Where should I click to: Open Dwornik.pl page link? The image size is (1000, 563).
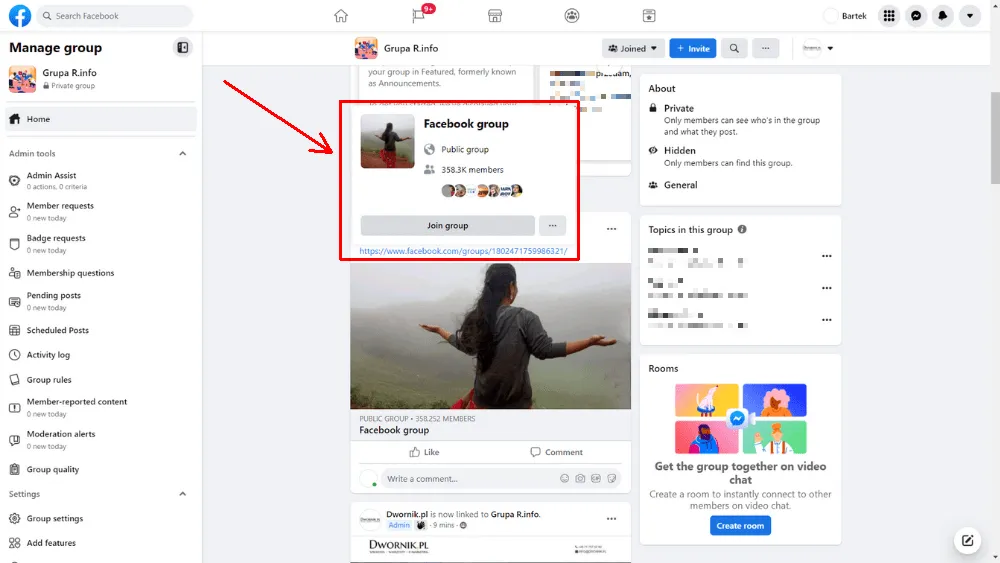point(407,515)
